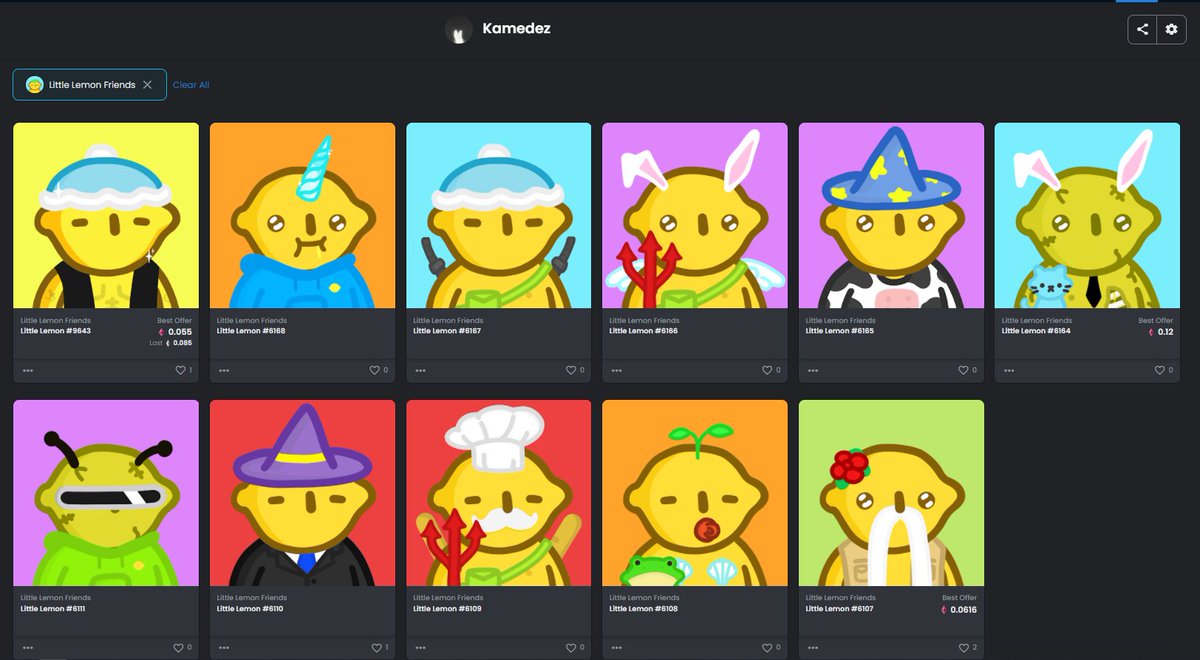1200x660 pixels.
Task: Open the three-dot menu on Little Lemon #6107
Action: pyautogui.click(x=812, y=647)
